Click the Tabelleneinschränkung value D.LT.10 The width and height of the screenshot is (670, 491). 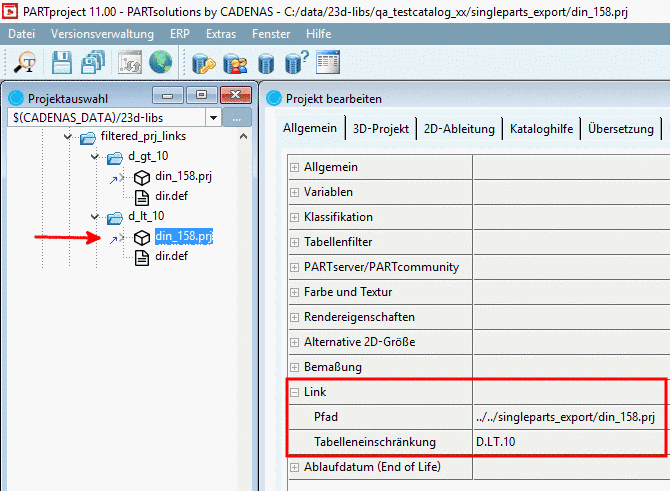coord(496,442)
